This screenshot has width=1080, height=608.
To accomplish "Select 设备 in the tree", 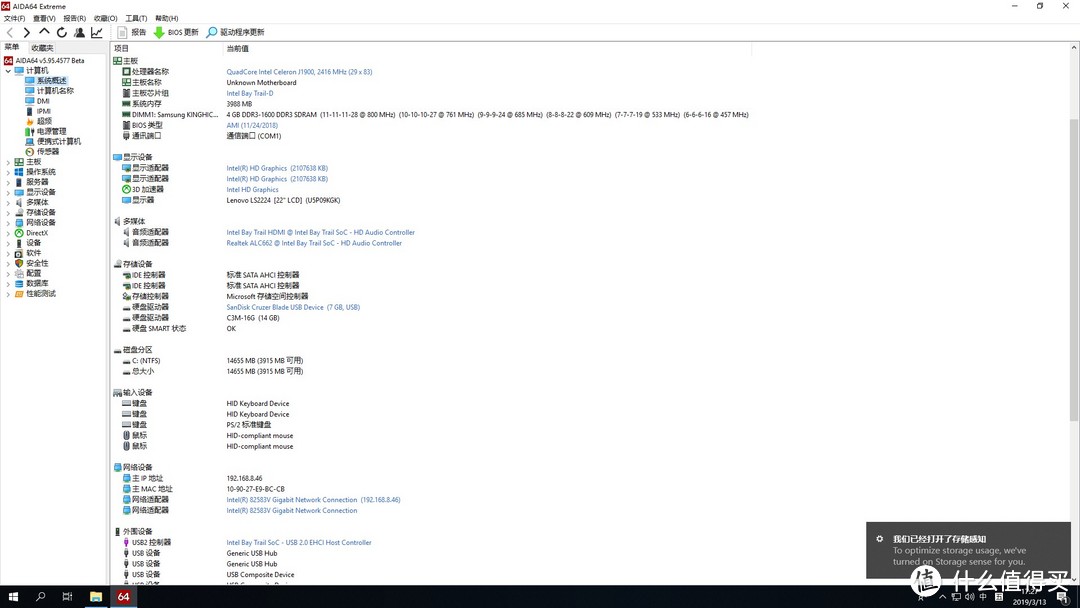I will tap(33, 243).
